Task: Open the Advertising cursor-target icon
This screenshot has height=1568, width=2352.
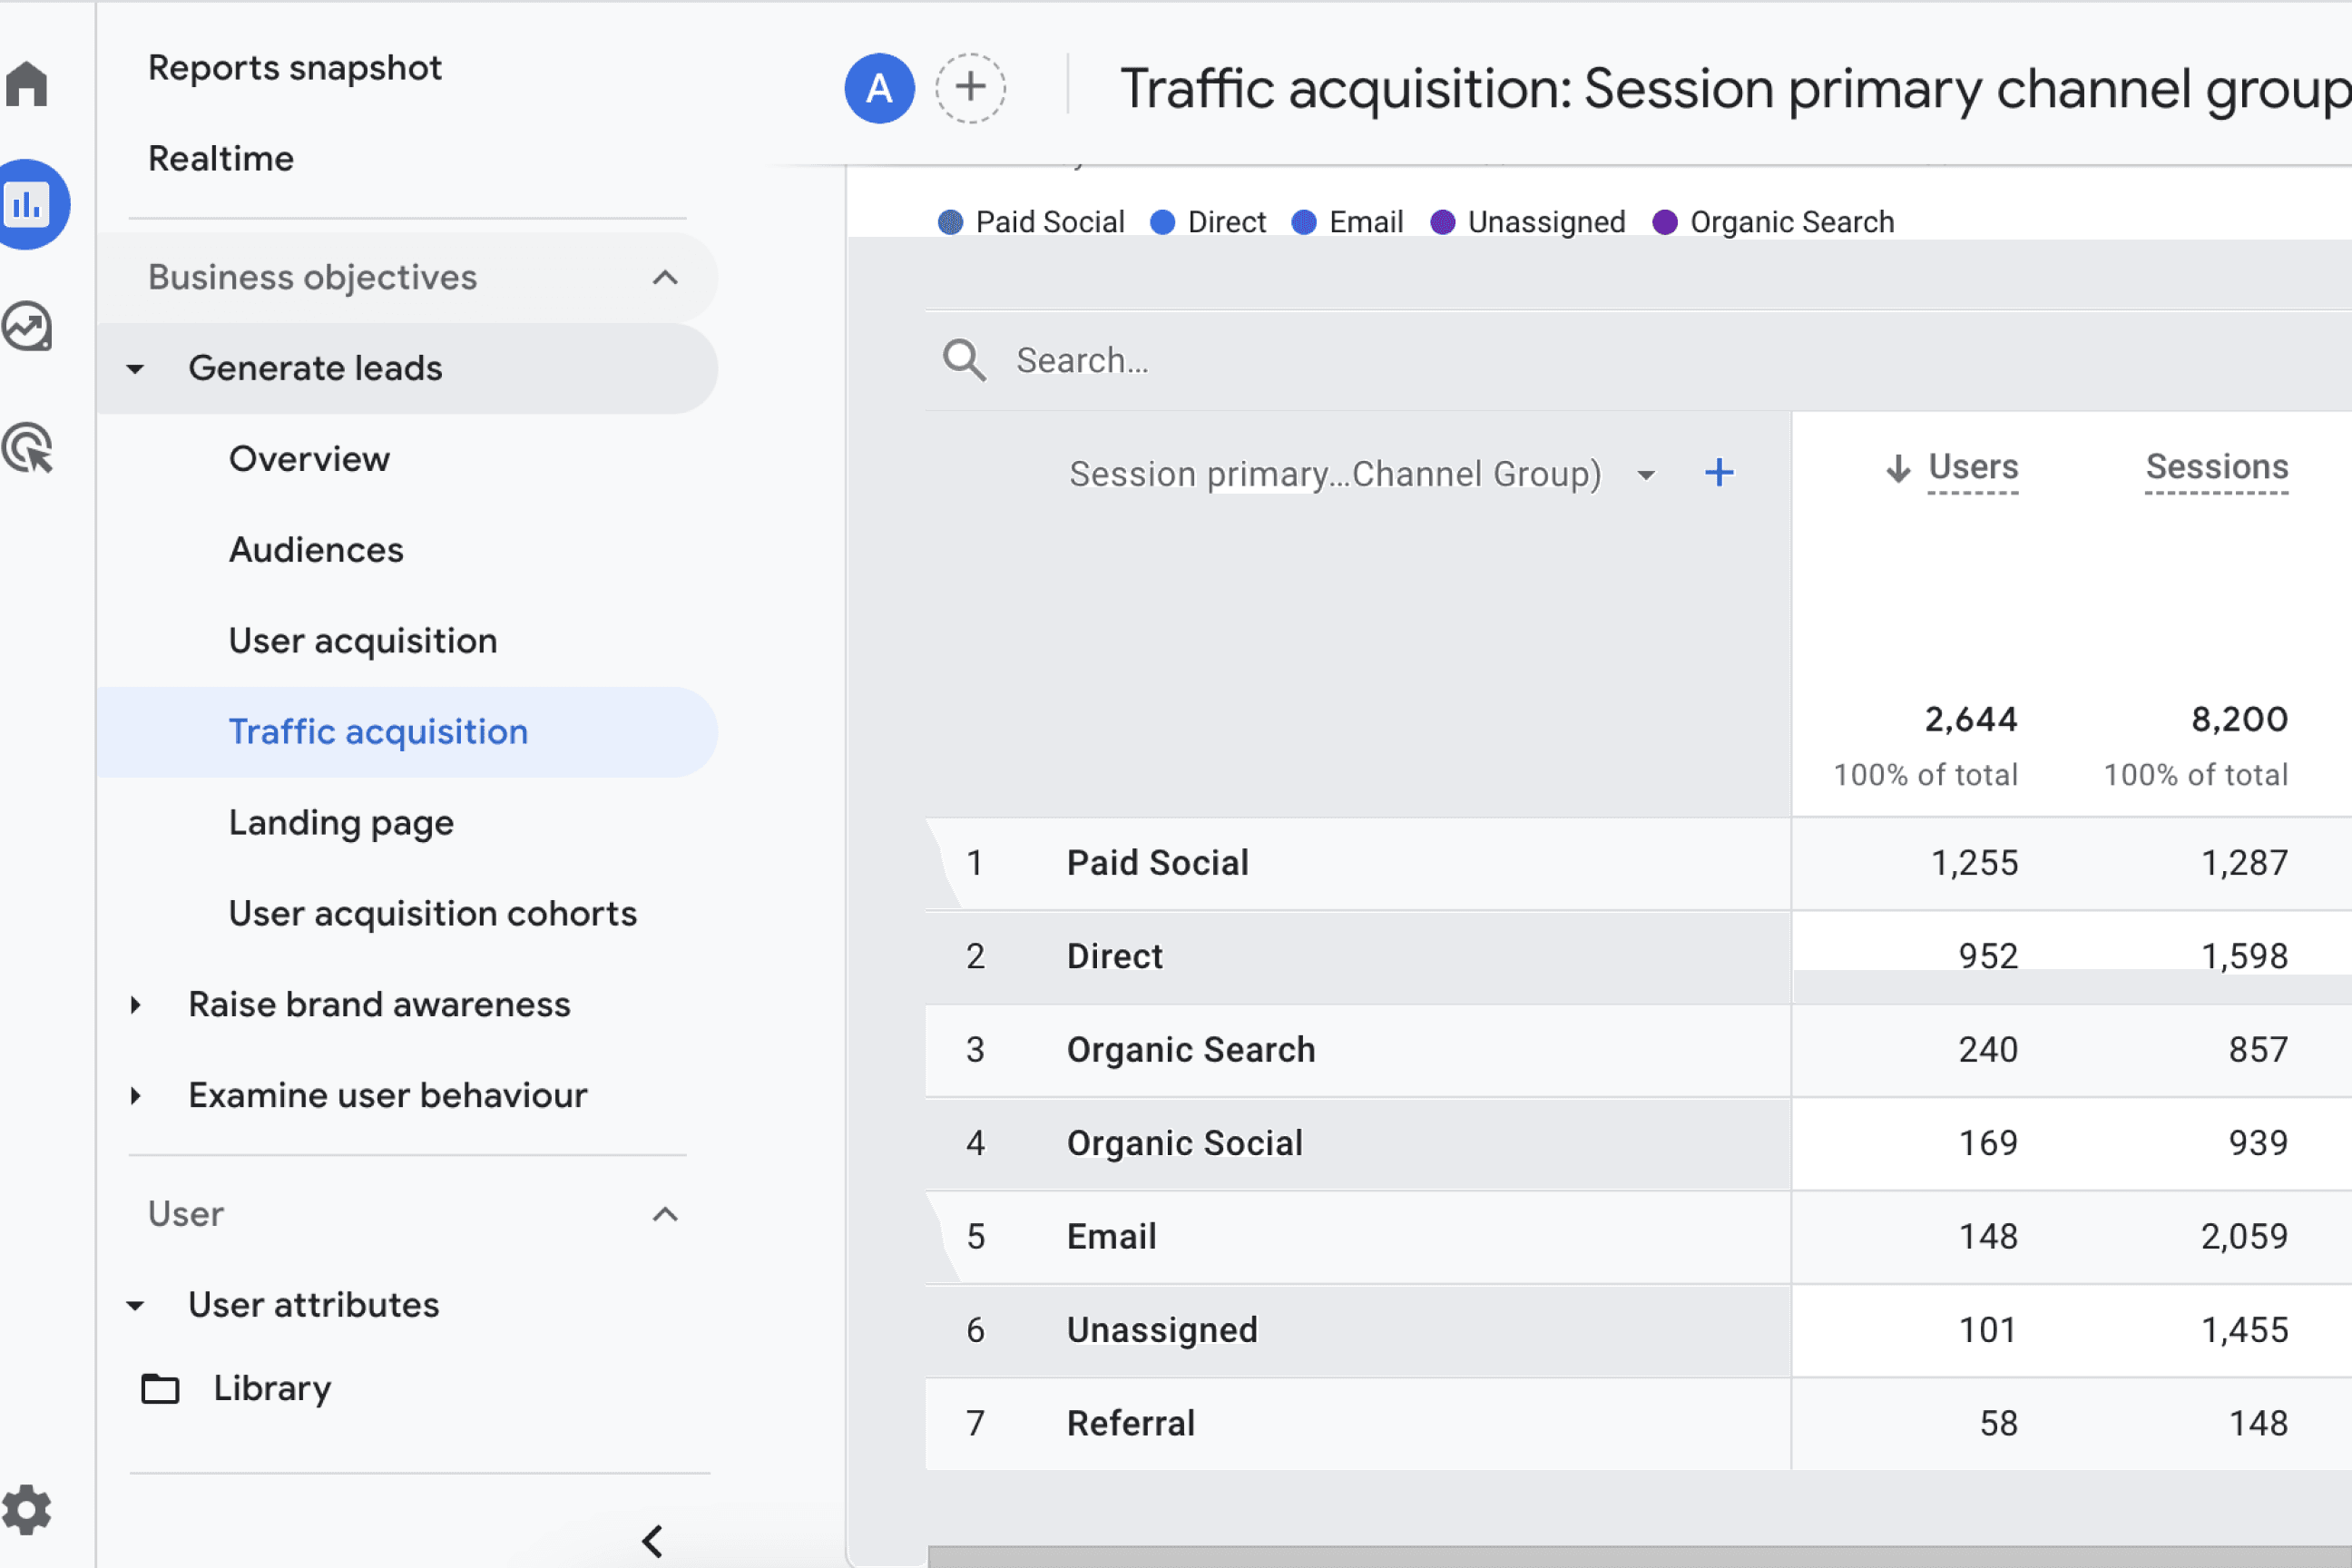Action: tap(27, 448)
